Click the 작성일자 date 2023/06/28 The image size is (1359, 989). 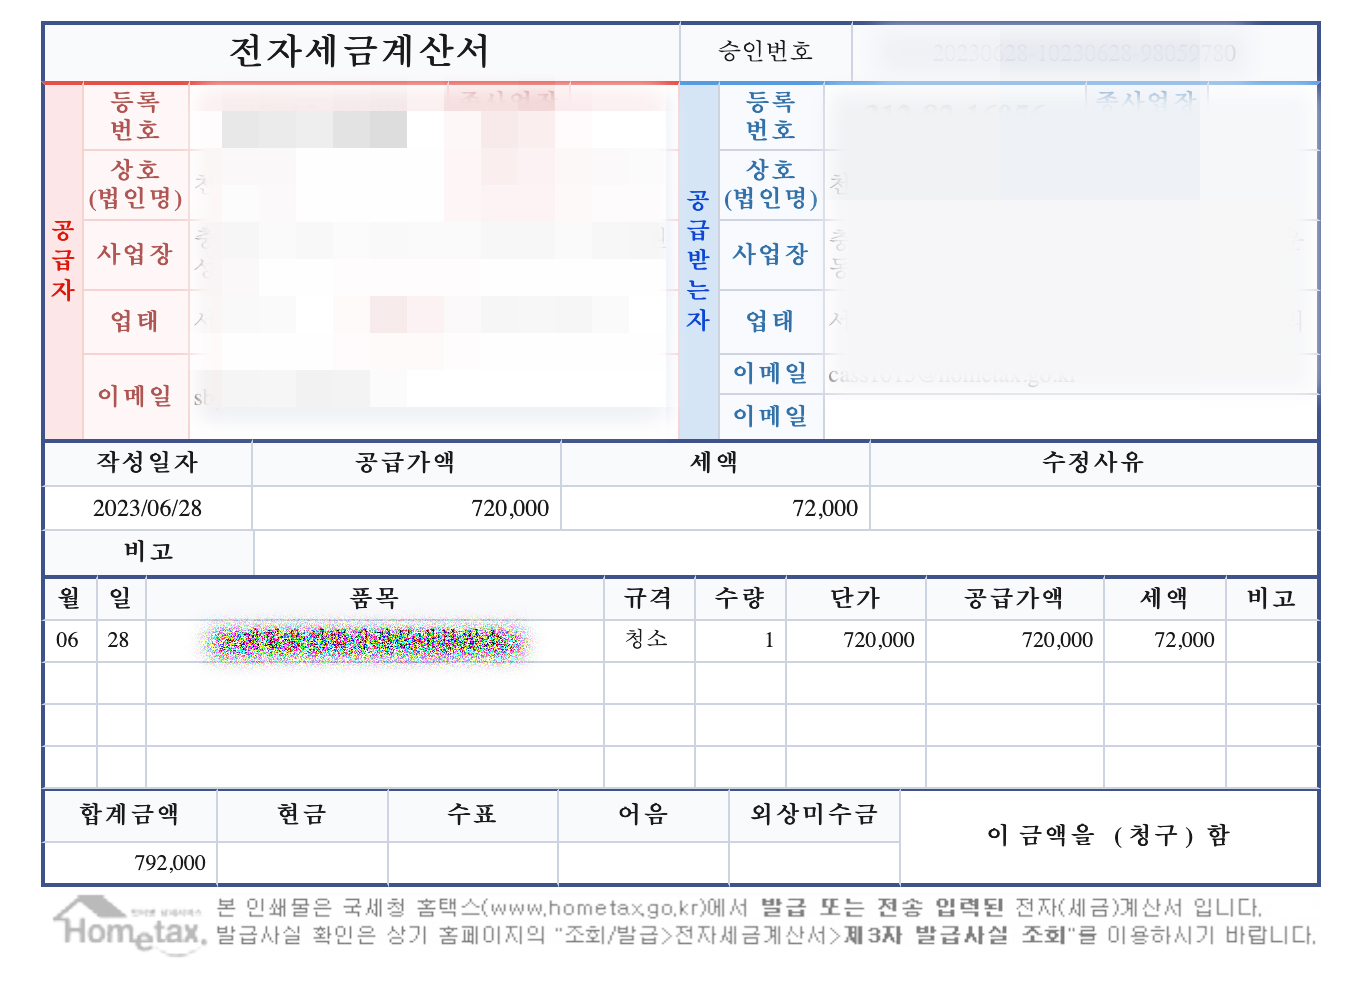tap(146, 508)
